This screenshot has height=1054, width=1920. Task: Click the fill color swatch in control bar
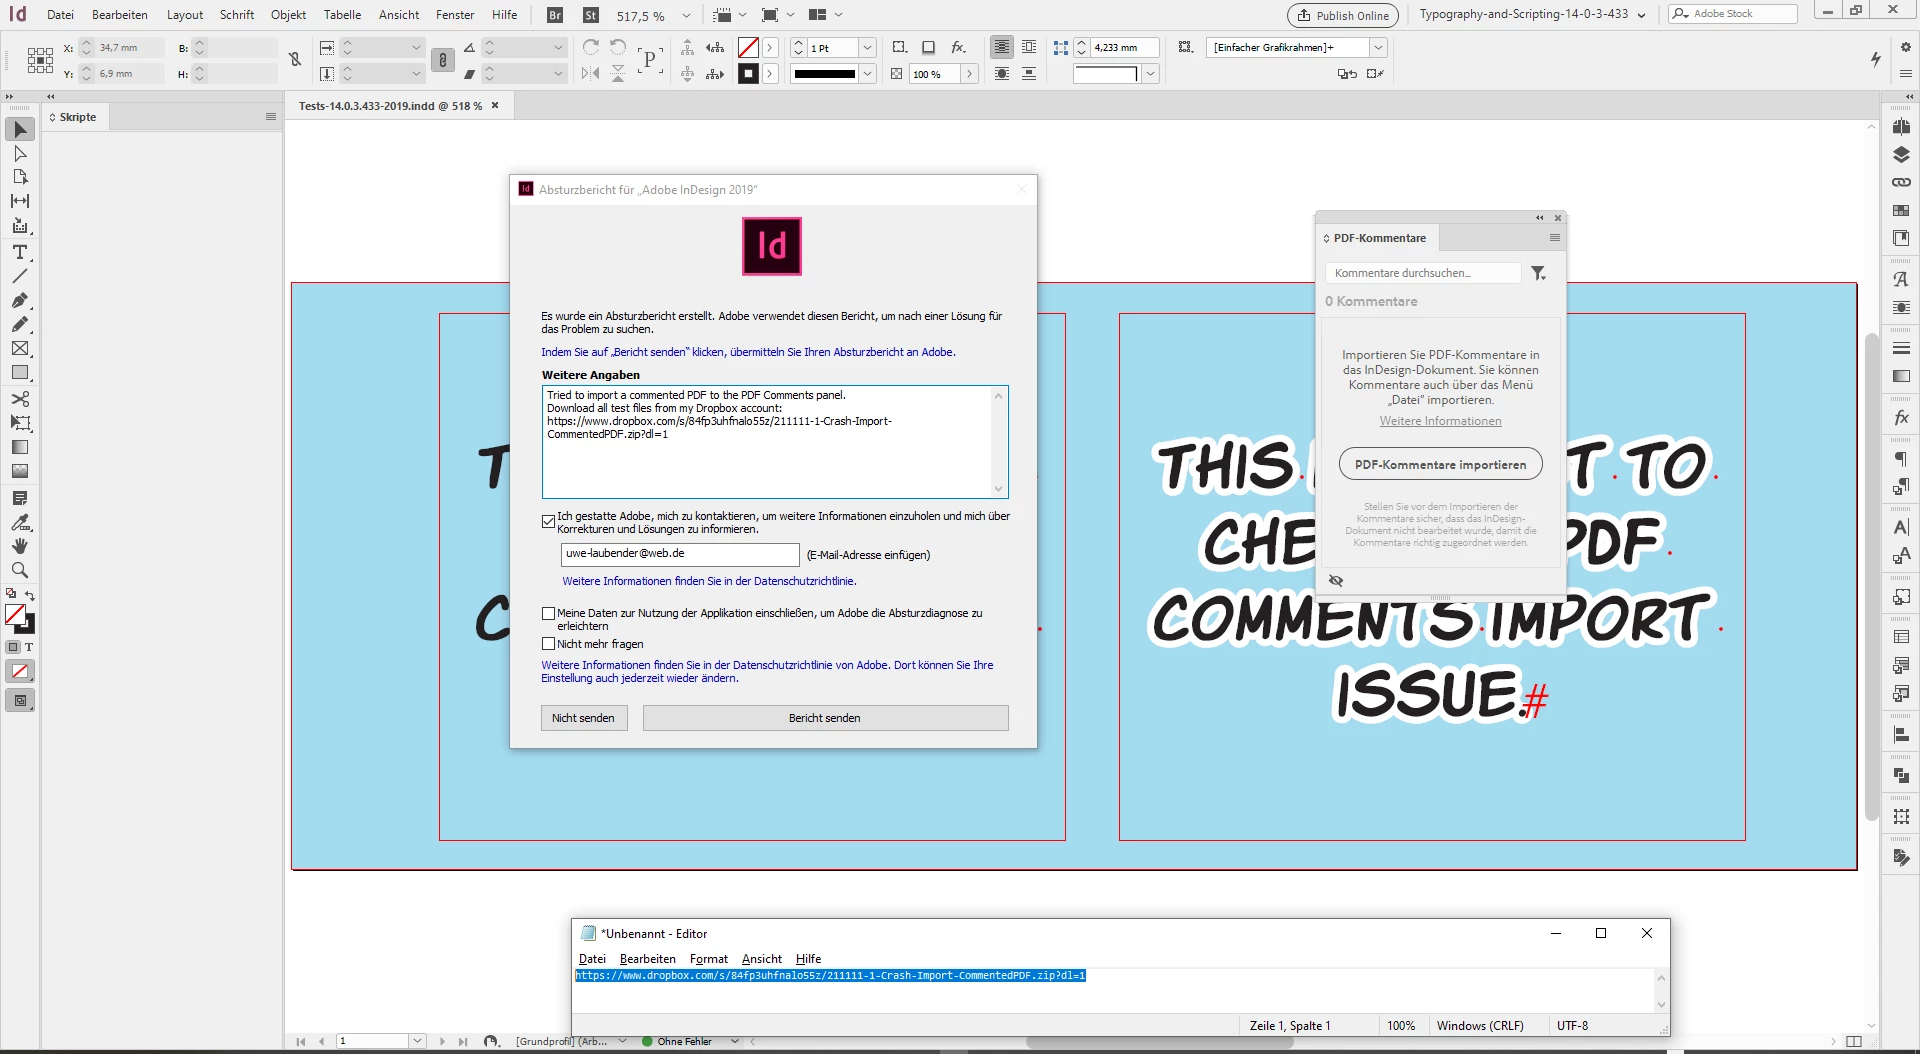pyautogui.click(x=747, y=47)
